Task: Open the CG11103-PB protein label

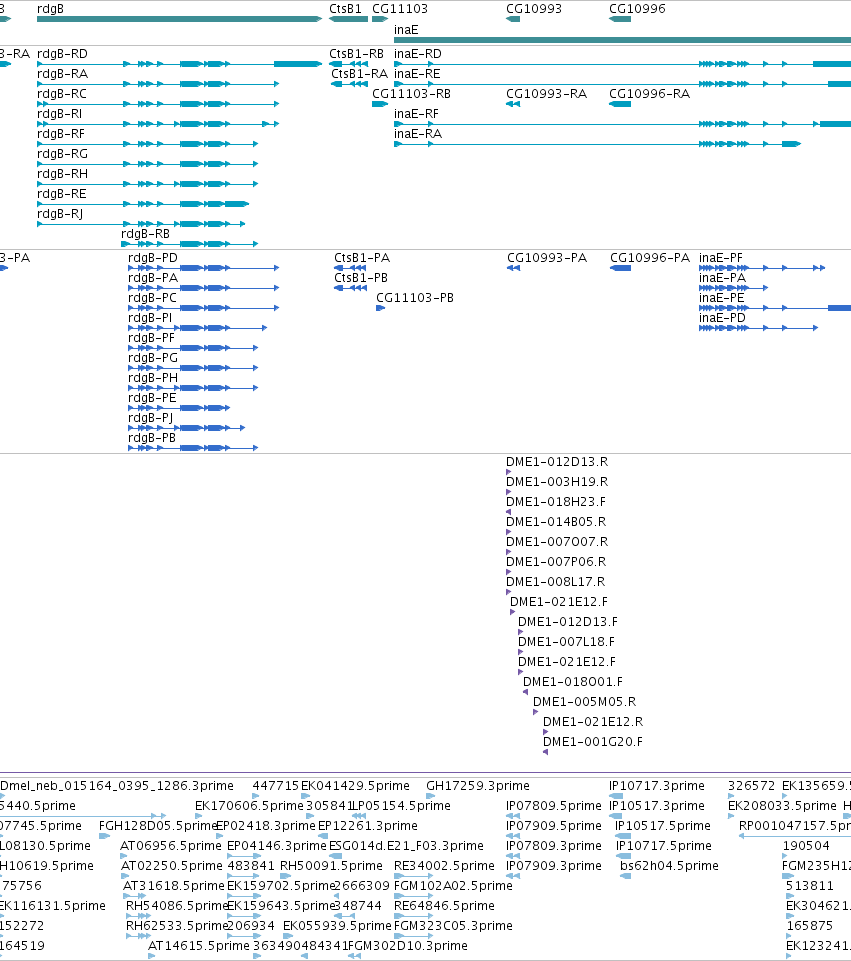Action: tap(415, 297)
